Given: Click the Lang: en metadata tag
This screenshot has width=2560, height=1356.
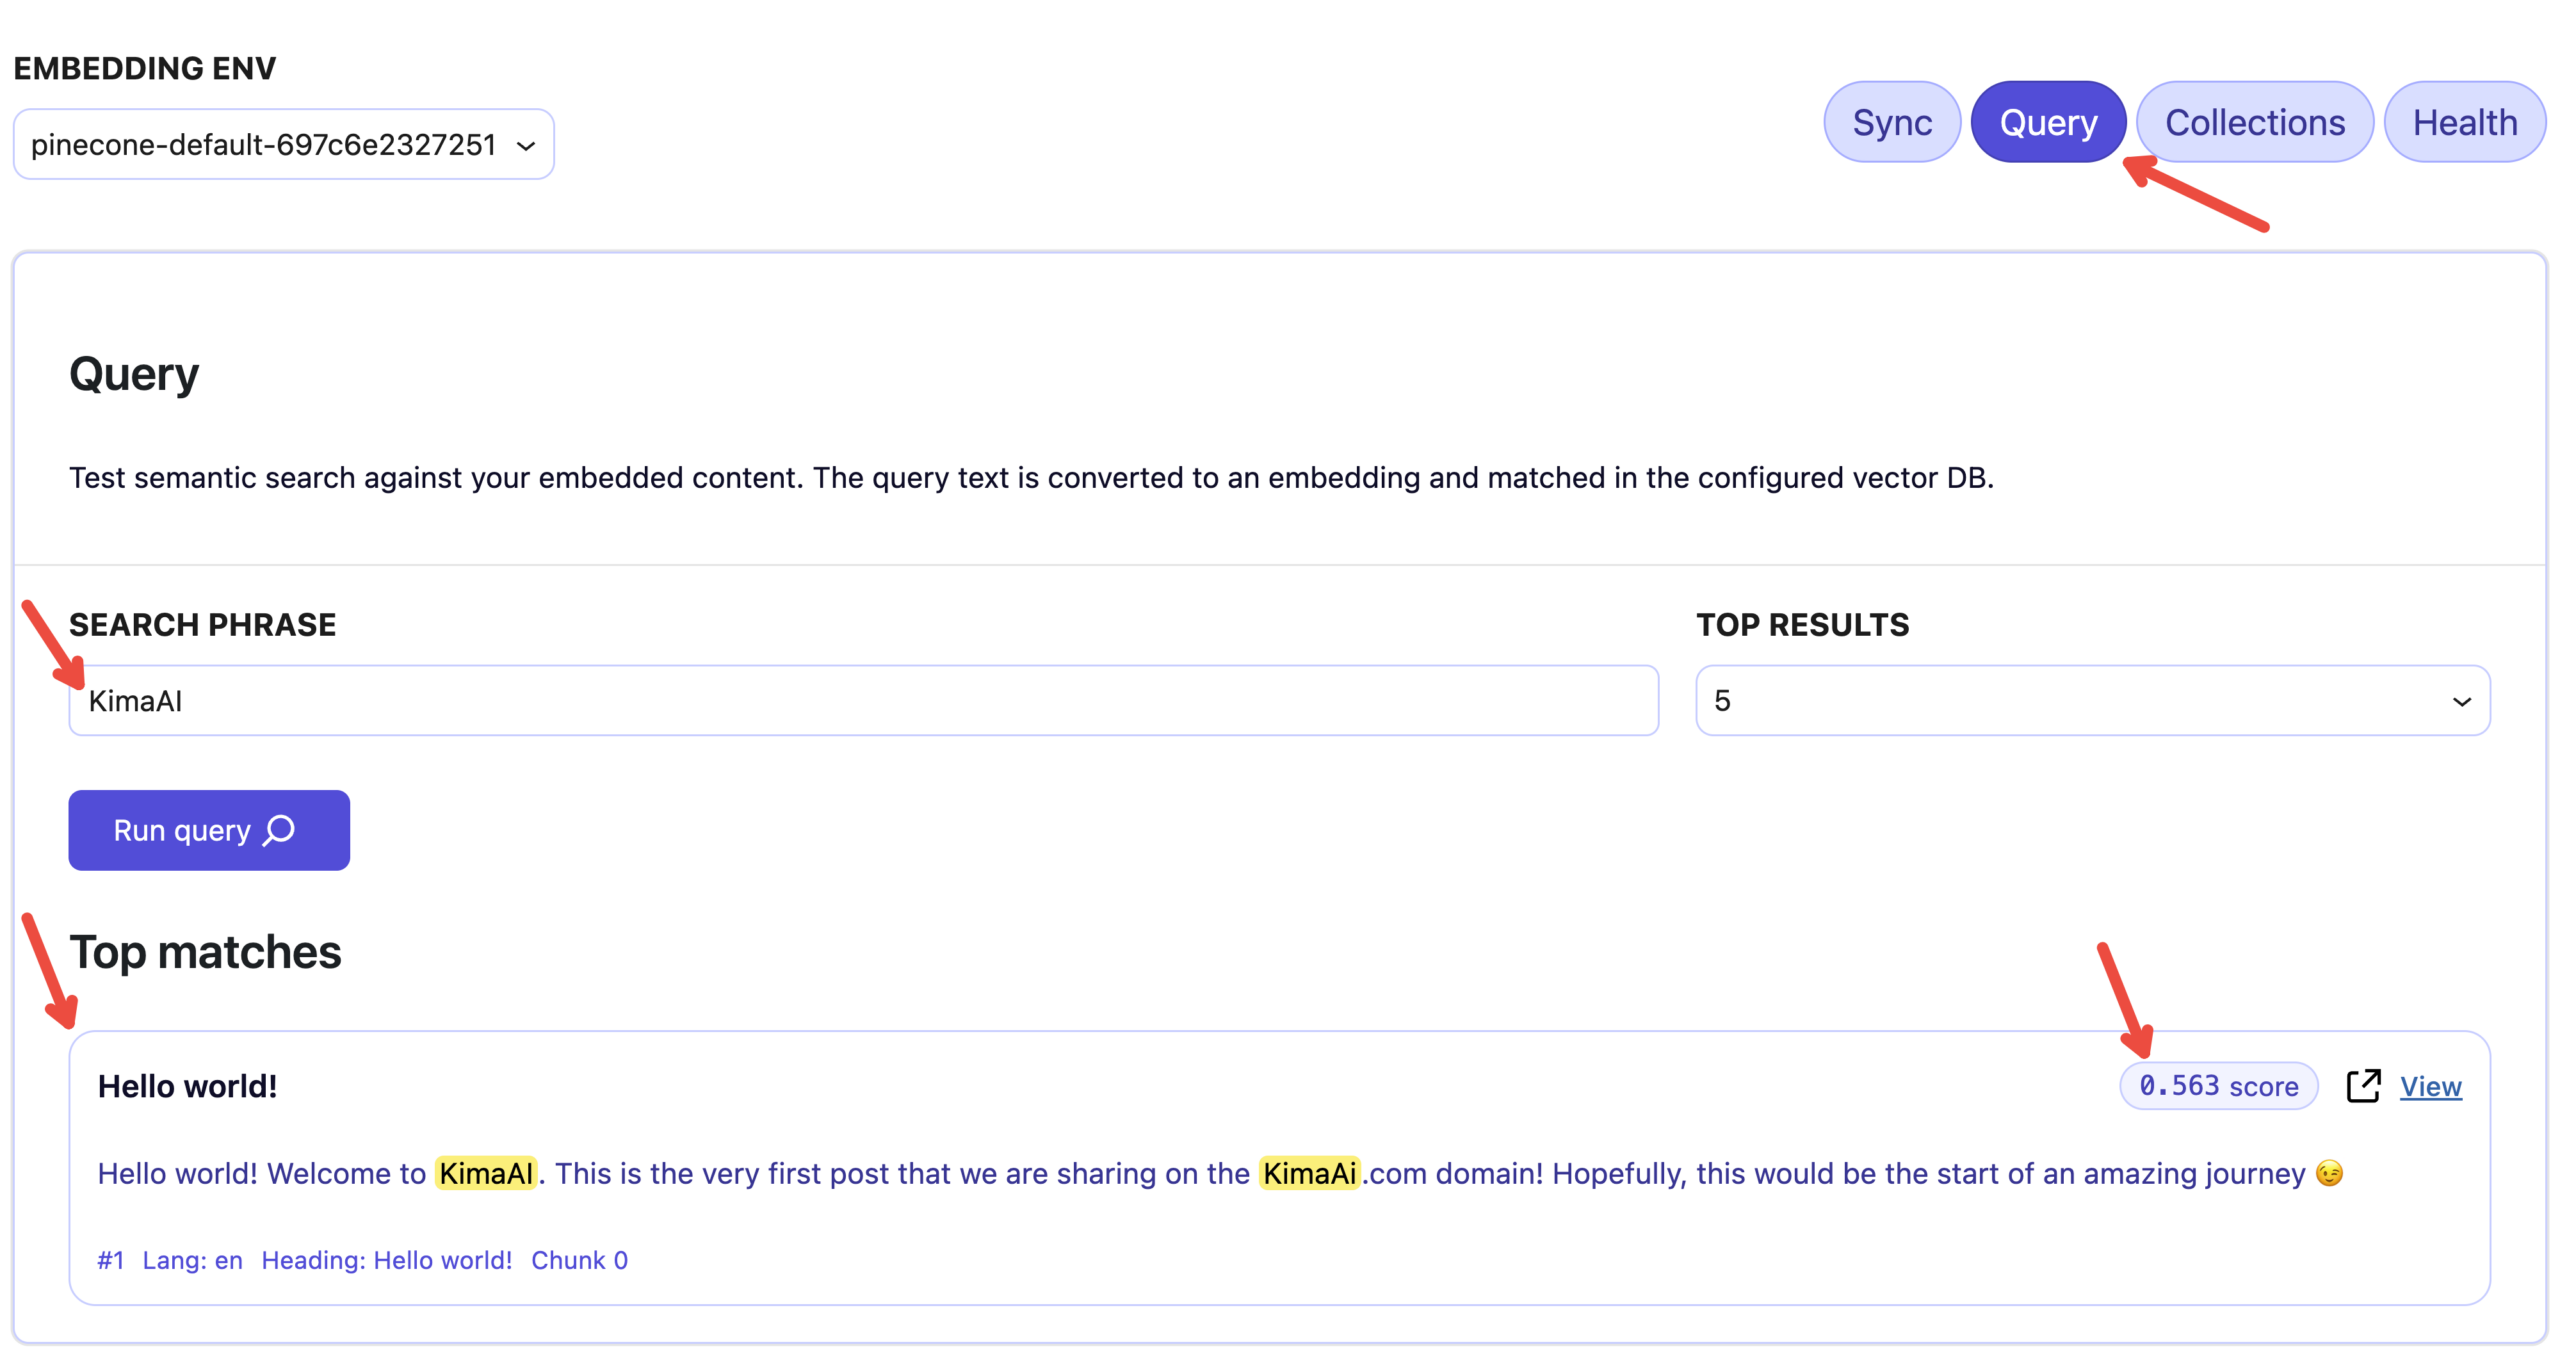Looking at the screenshot, I should coord(192,1260).
